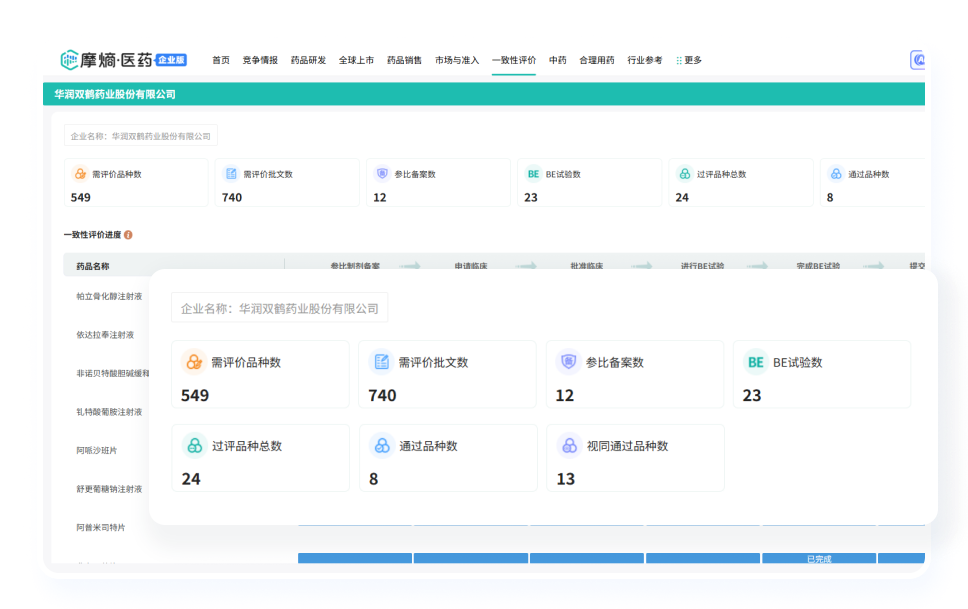Open the 钆特酸葡胺注射液 drug row

click(109, 412)
